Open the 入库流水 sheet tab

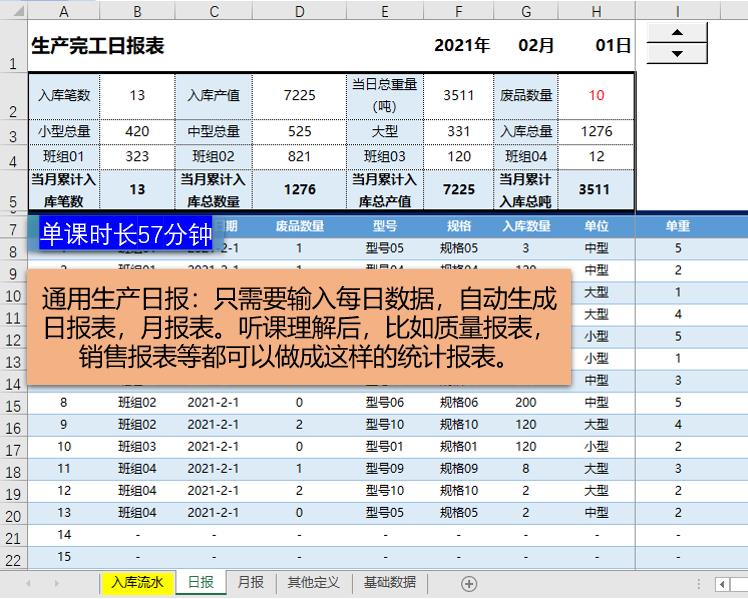pyautogui.click(x=138, y=582)
